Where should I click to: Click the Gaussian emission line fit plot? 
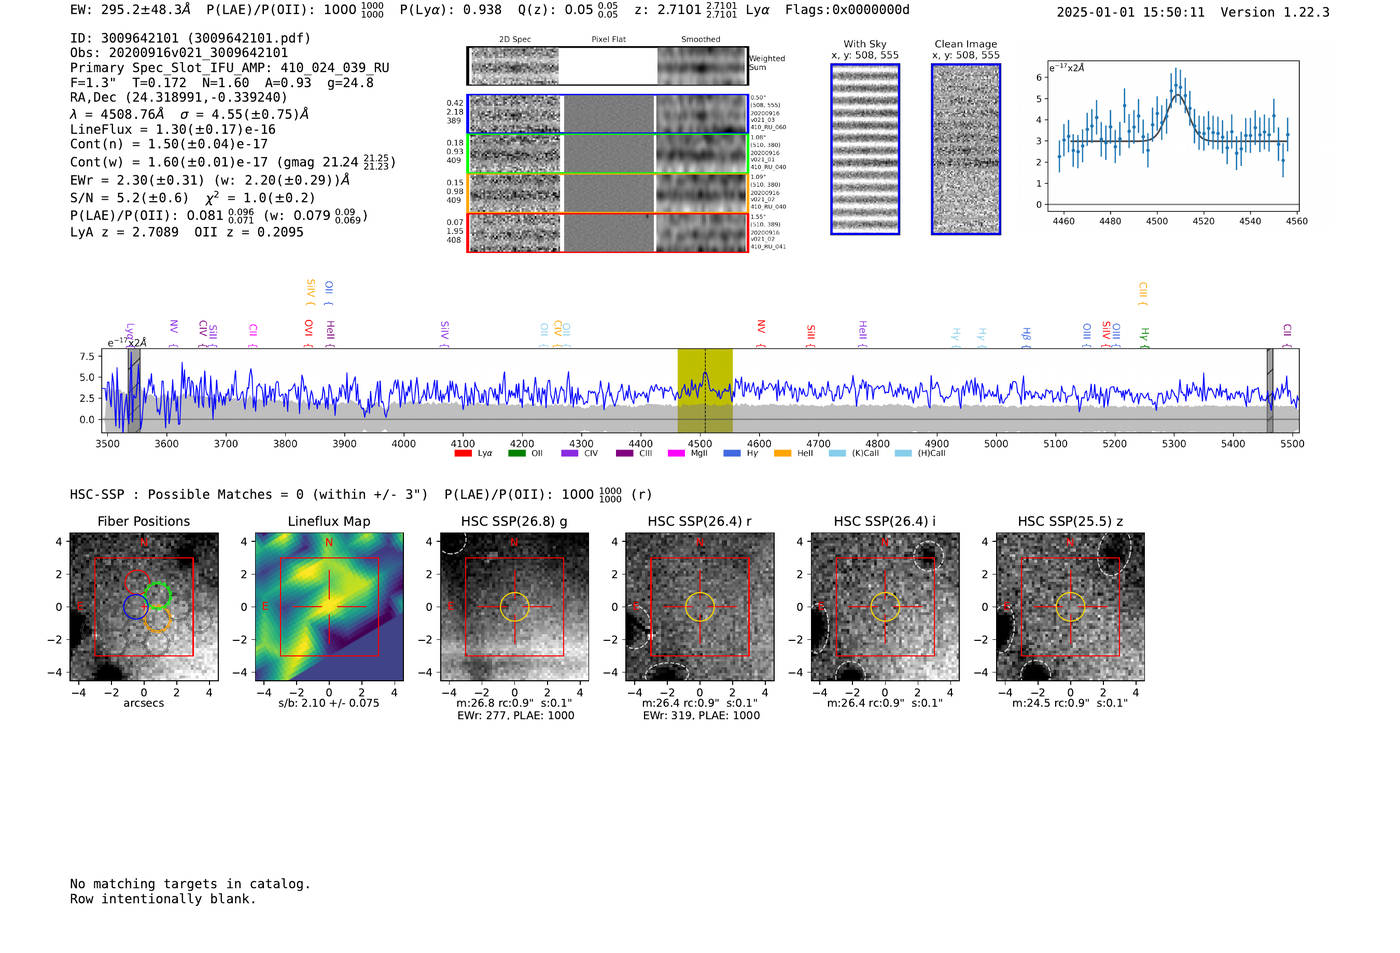tap(1172, 136)
